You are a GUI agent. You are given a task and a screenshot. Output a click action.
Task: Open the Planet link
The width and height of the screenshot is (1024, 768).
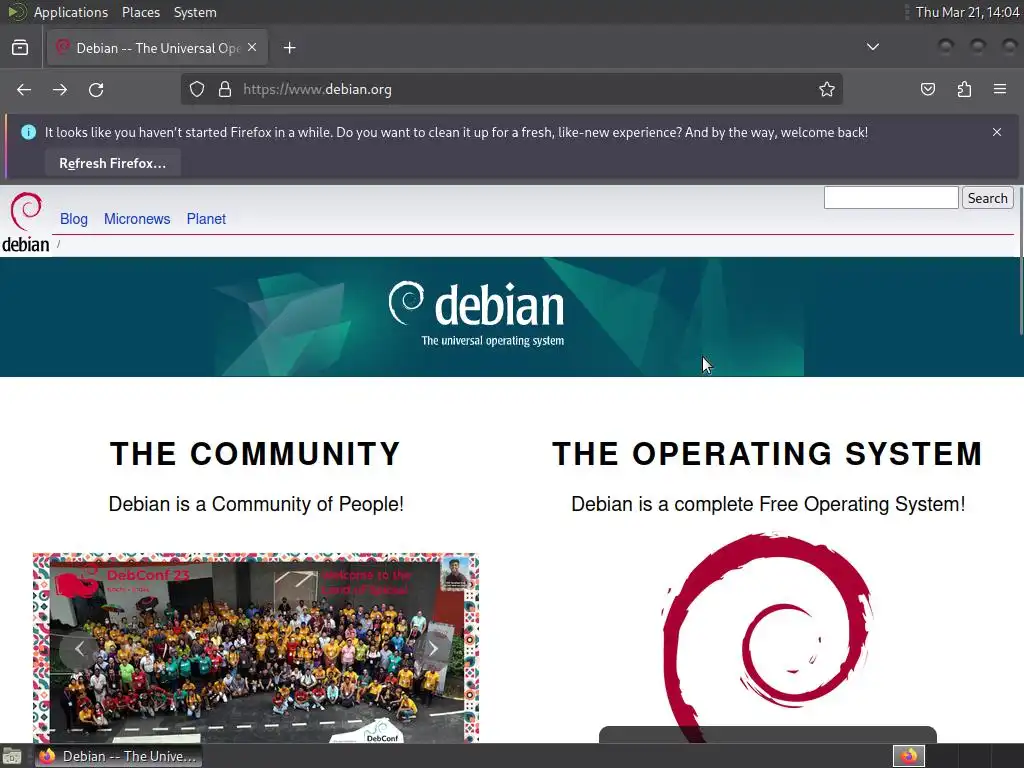click(206, 219)
